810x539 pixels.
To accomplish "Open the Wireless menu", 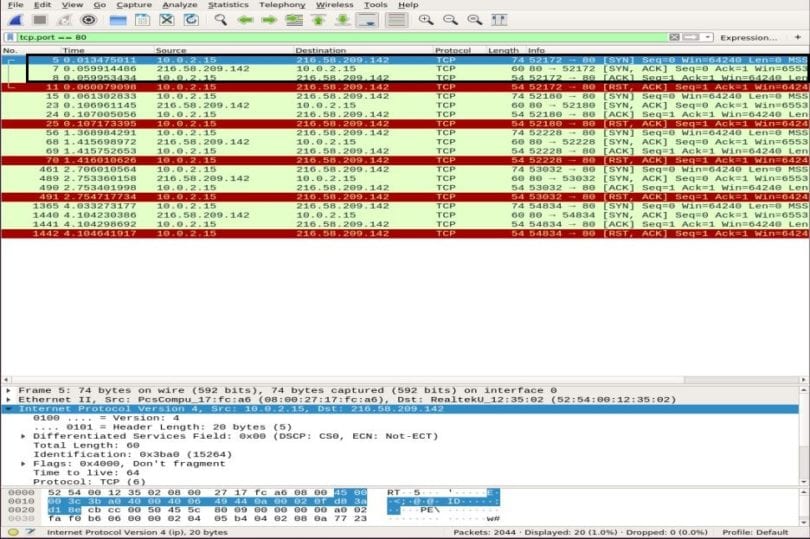I will click(335, 5).
